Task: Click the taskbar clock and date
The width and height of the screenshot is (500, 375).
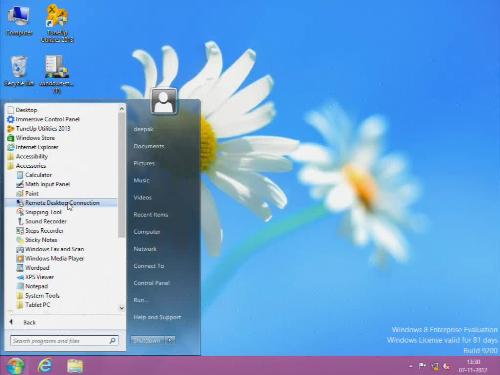Action: (x=473, y=366)
